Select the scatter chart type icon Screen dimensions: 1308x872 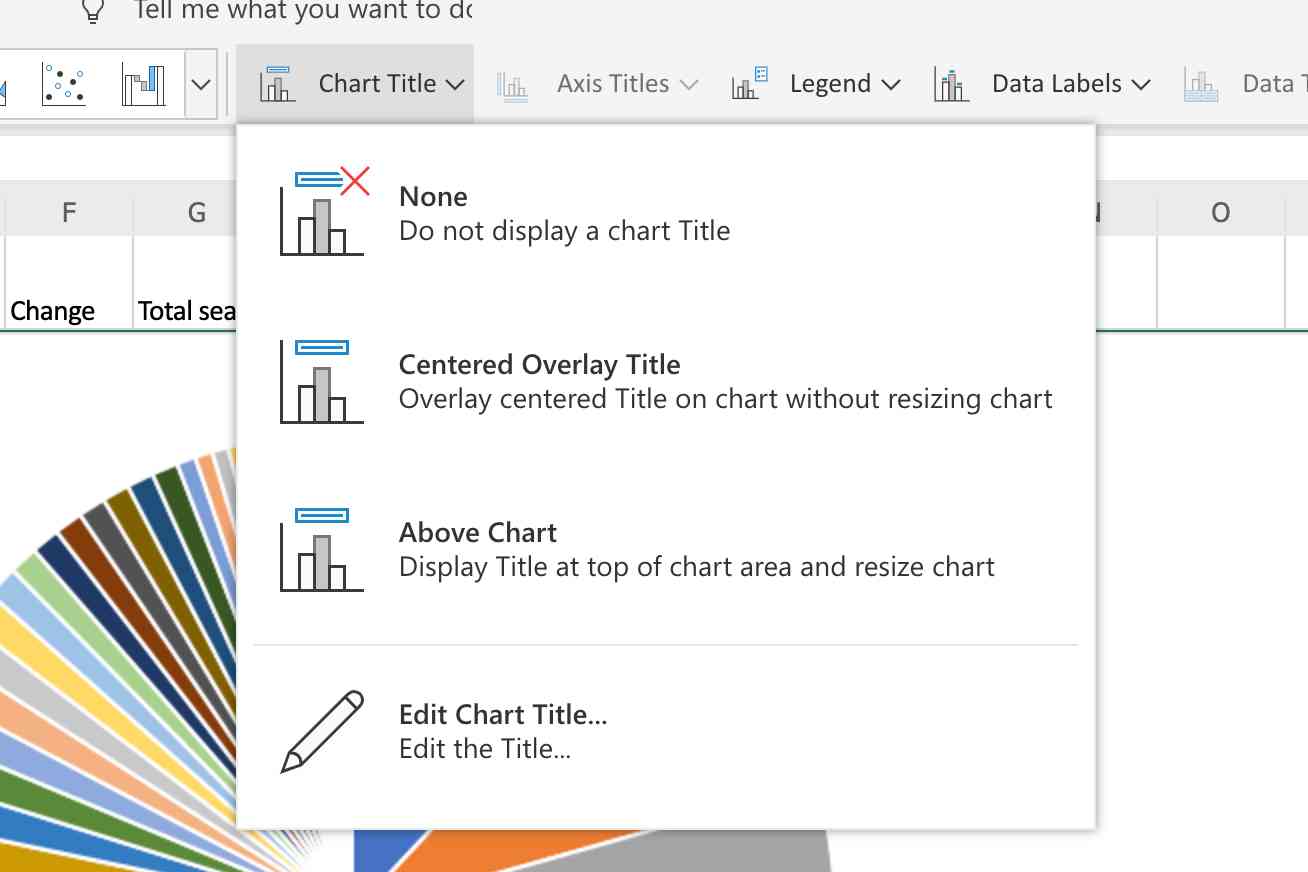pos(62,85)
